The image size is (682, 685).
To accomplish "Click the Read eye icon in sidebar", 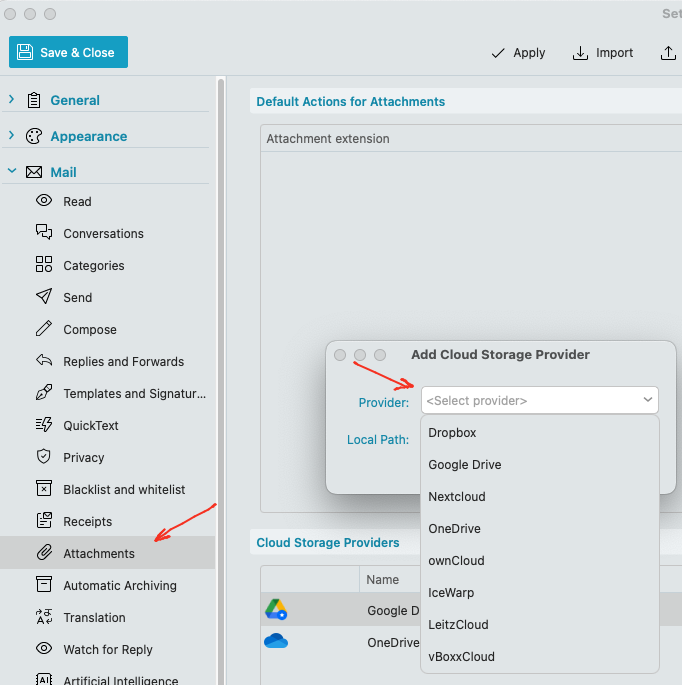I will click(44, 201).
